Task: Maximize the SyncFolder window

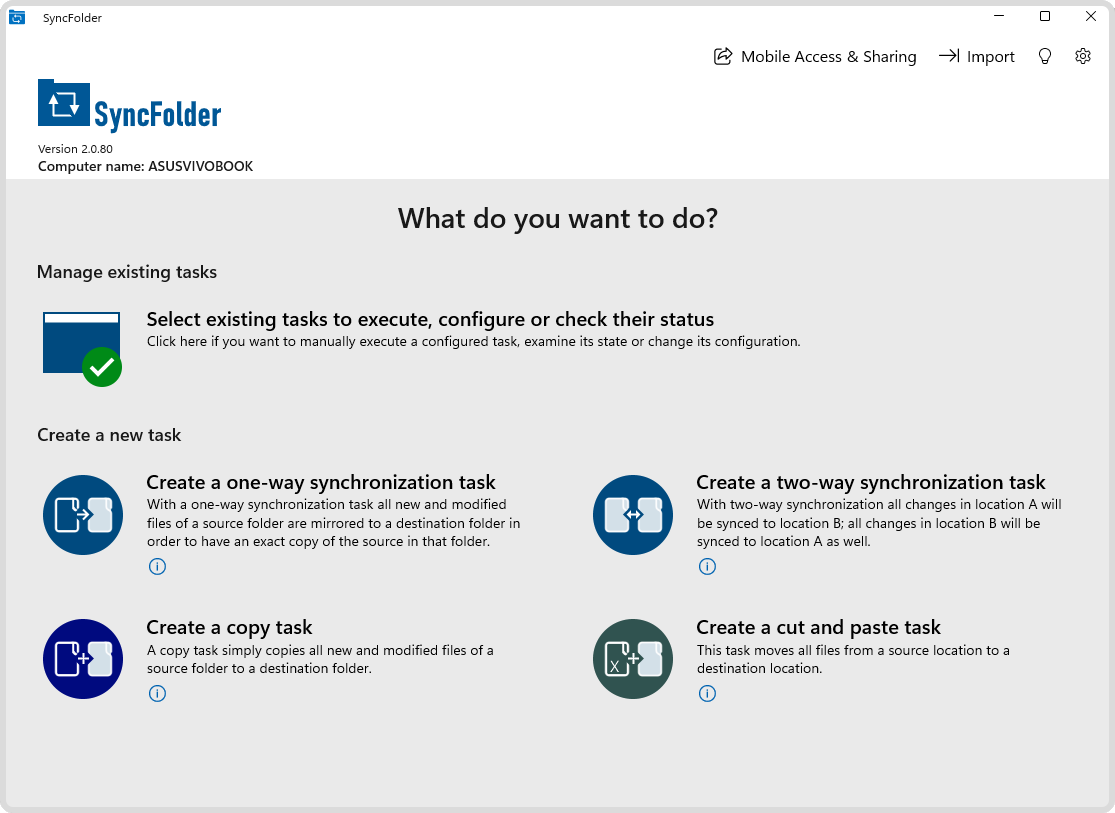Action: (1045, 16)
